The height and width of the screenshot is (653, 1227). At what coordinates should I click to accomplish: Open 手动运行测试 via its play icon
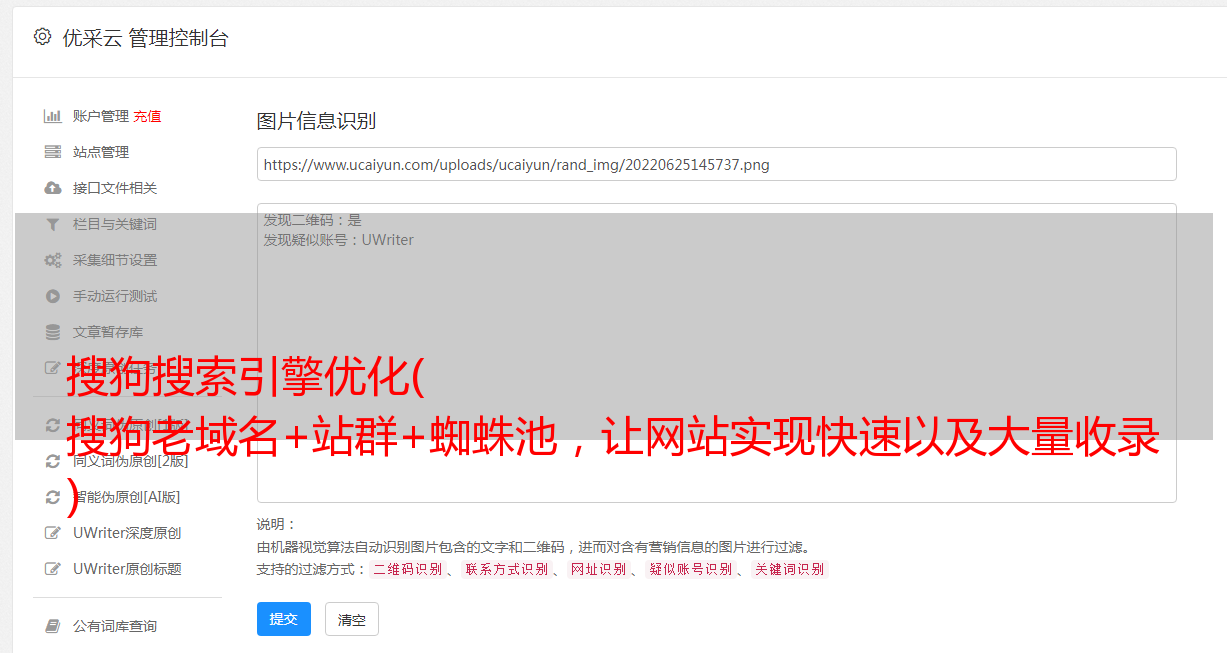(53, 296)
